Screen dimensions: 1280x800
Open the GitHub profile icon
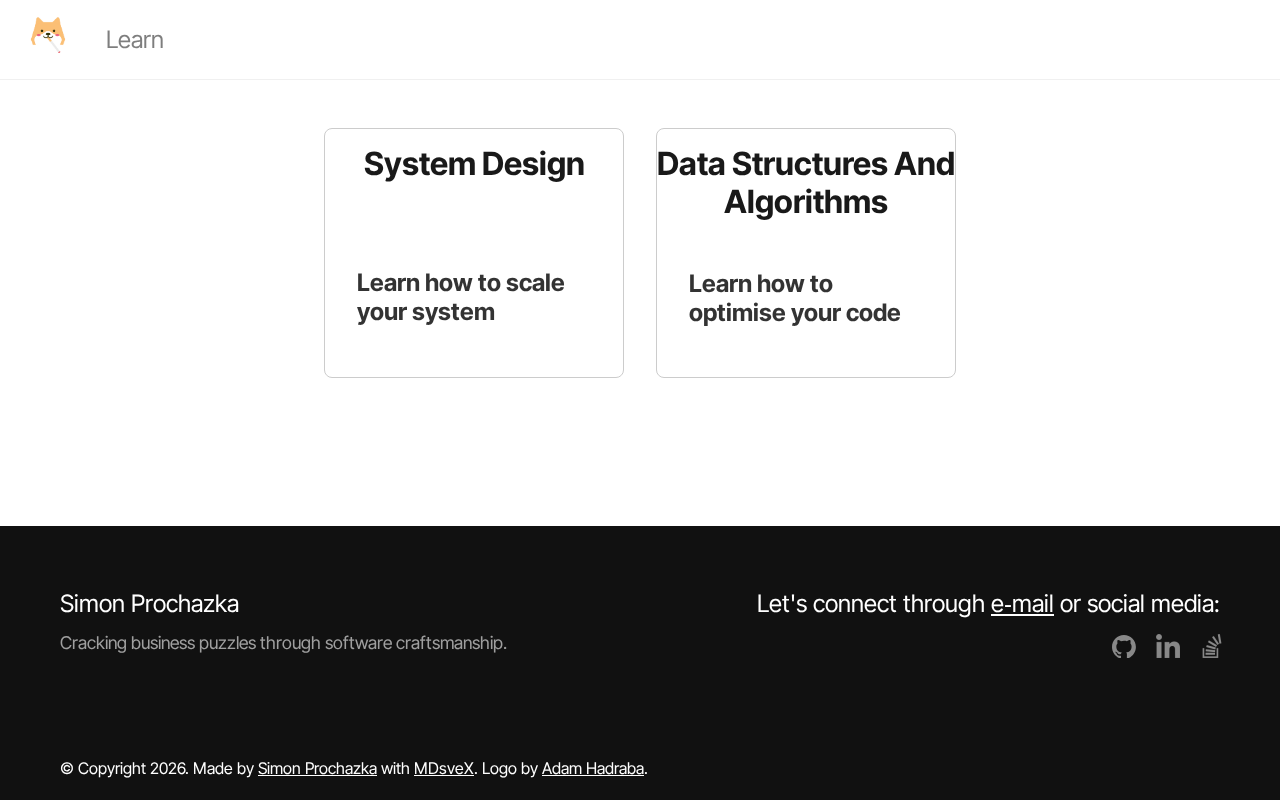[1124, 647]
